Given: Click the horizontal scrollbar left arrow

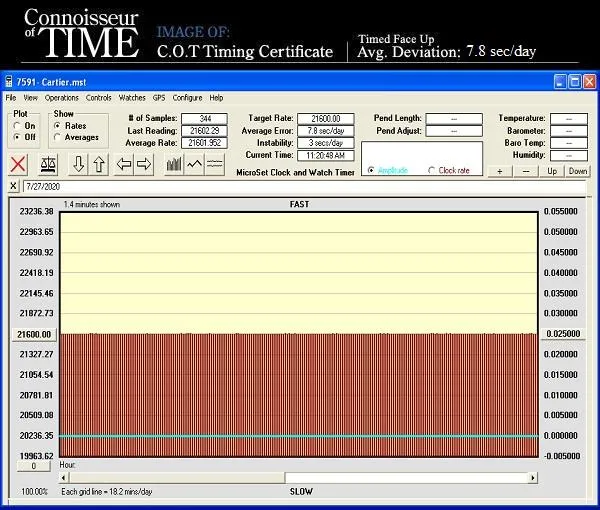Looking at the screenshot, I should [64, 477].
